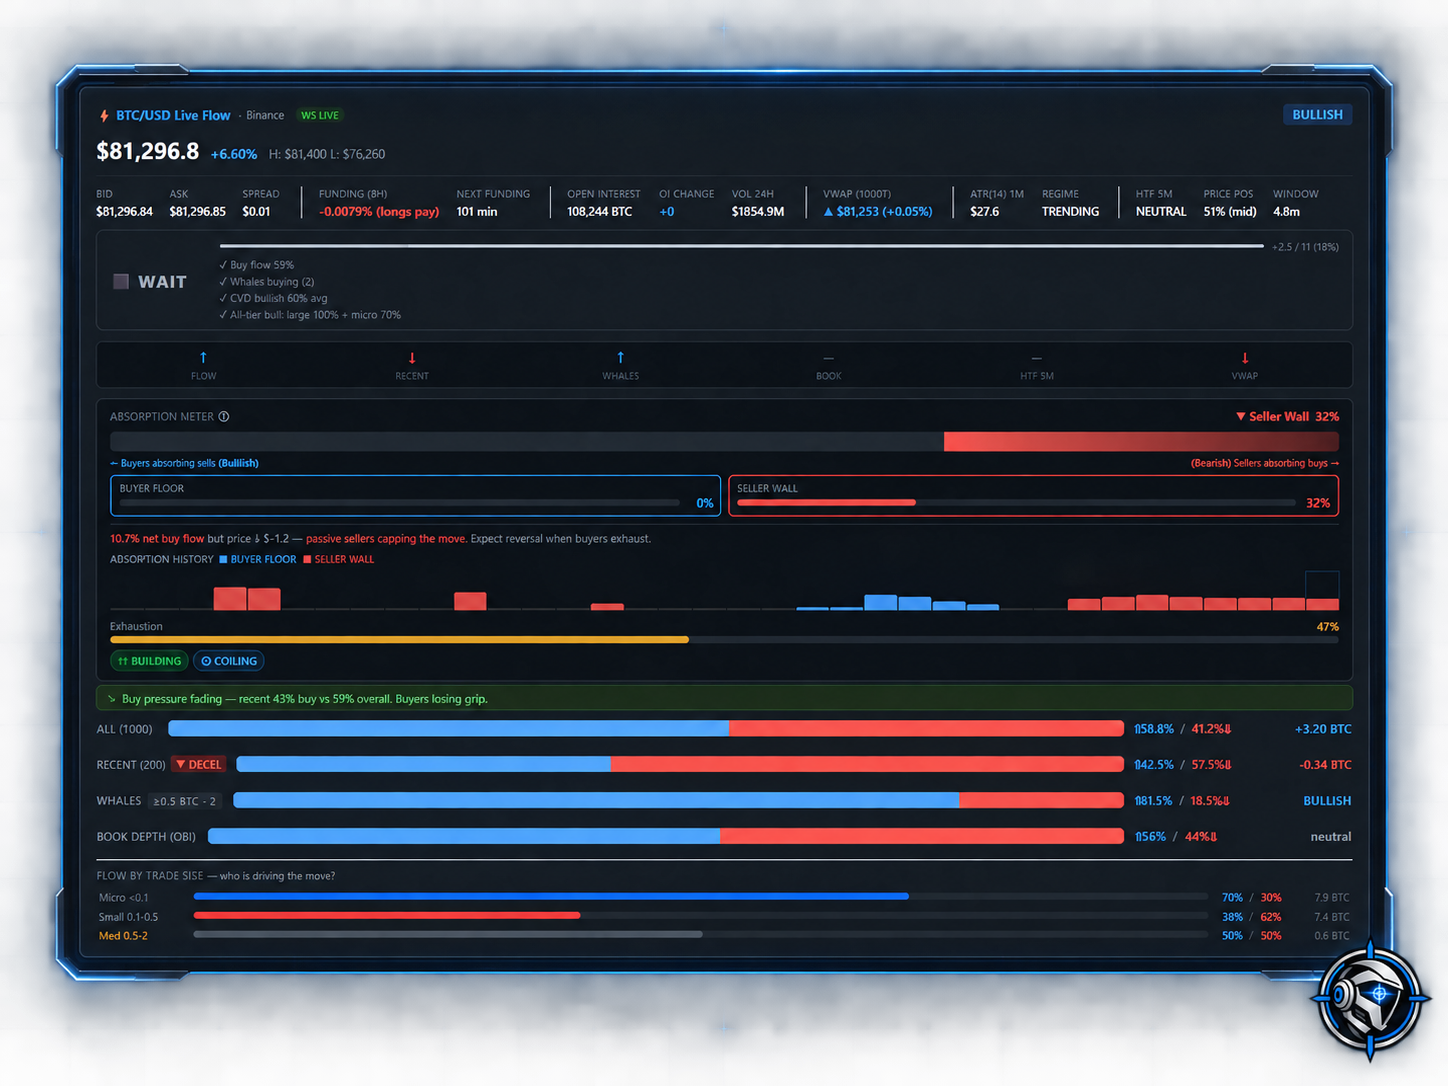This screenshot has height=1086, width=1448.
Task: Click the COILING tag
Action: point(229,661)
